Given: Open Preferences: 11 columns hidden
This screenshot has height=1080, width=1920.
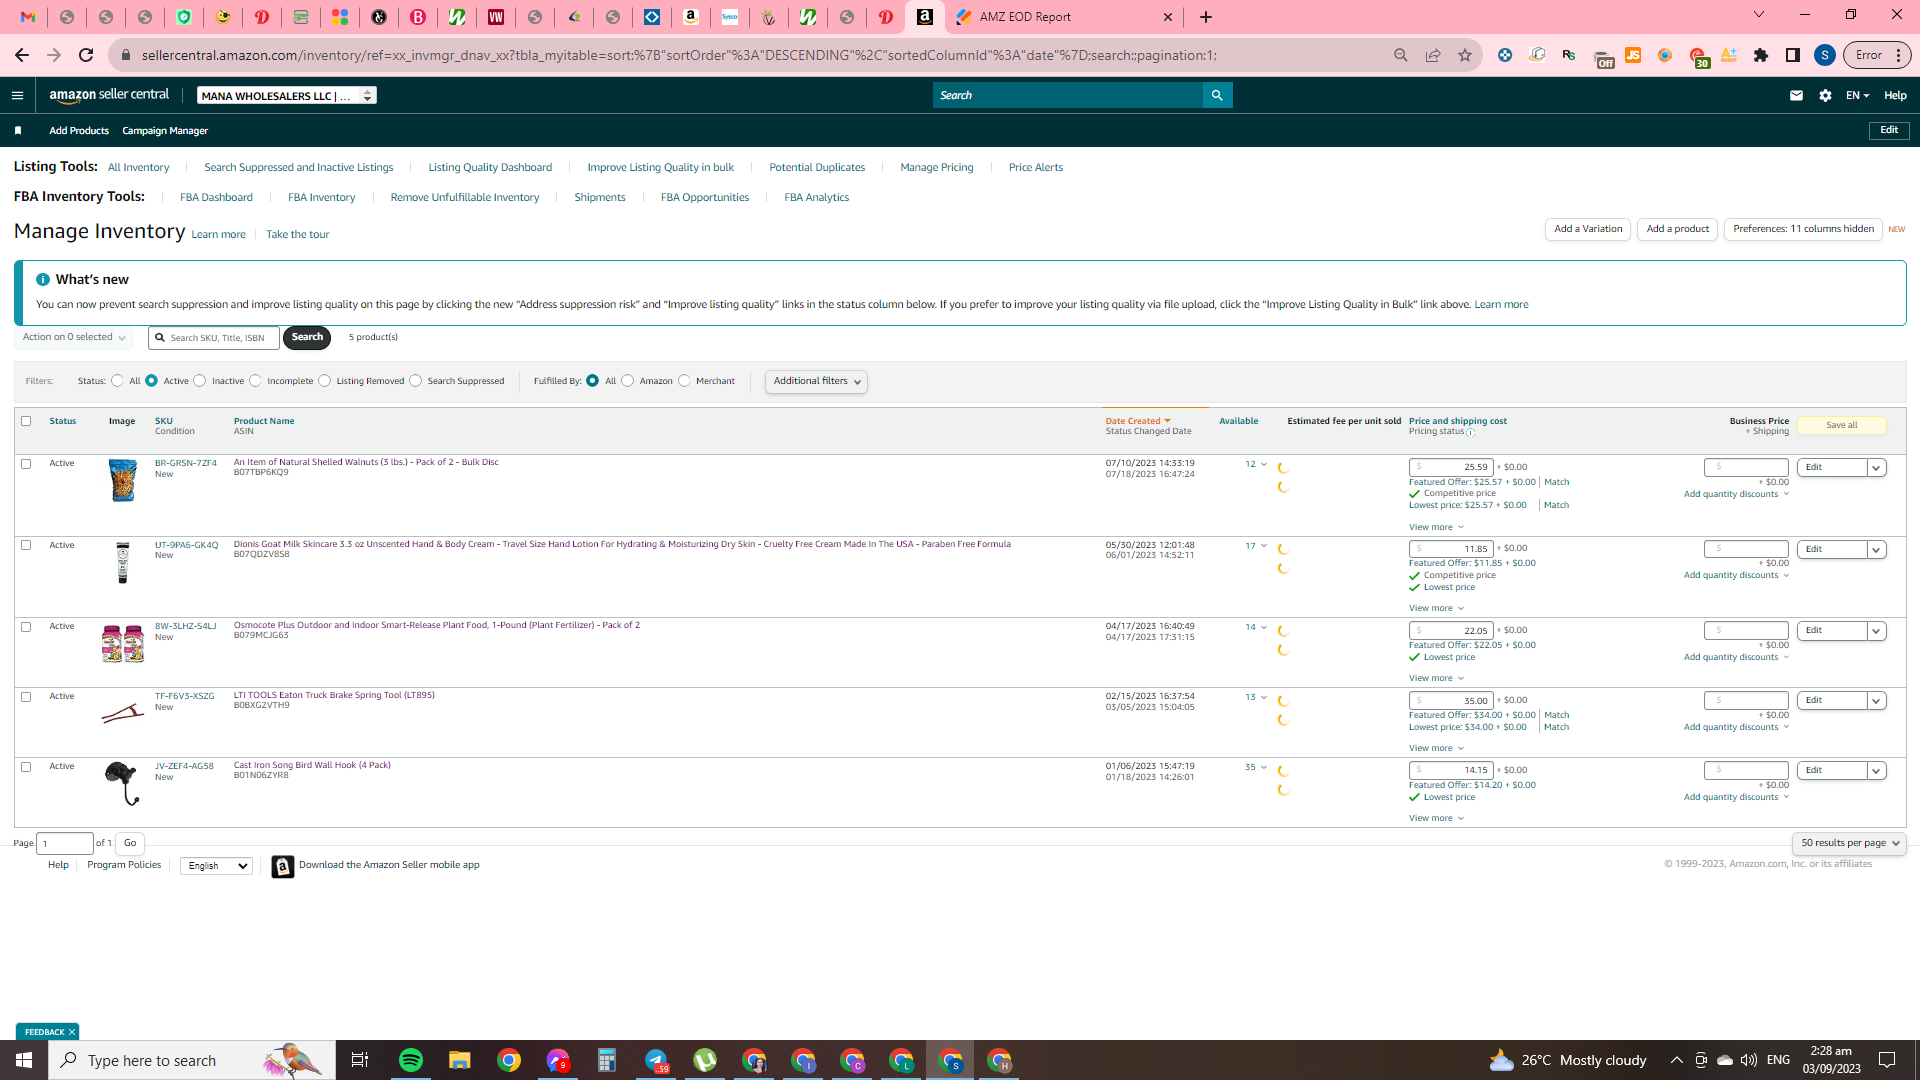Looking at the screenshot, I should click(1803, 230).
